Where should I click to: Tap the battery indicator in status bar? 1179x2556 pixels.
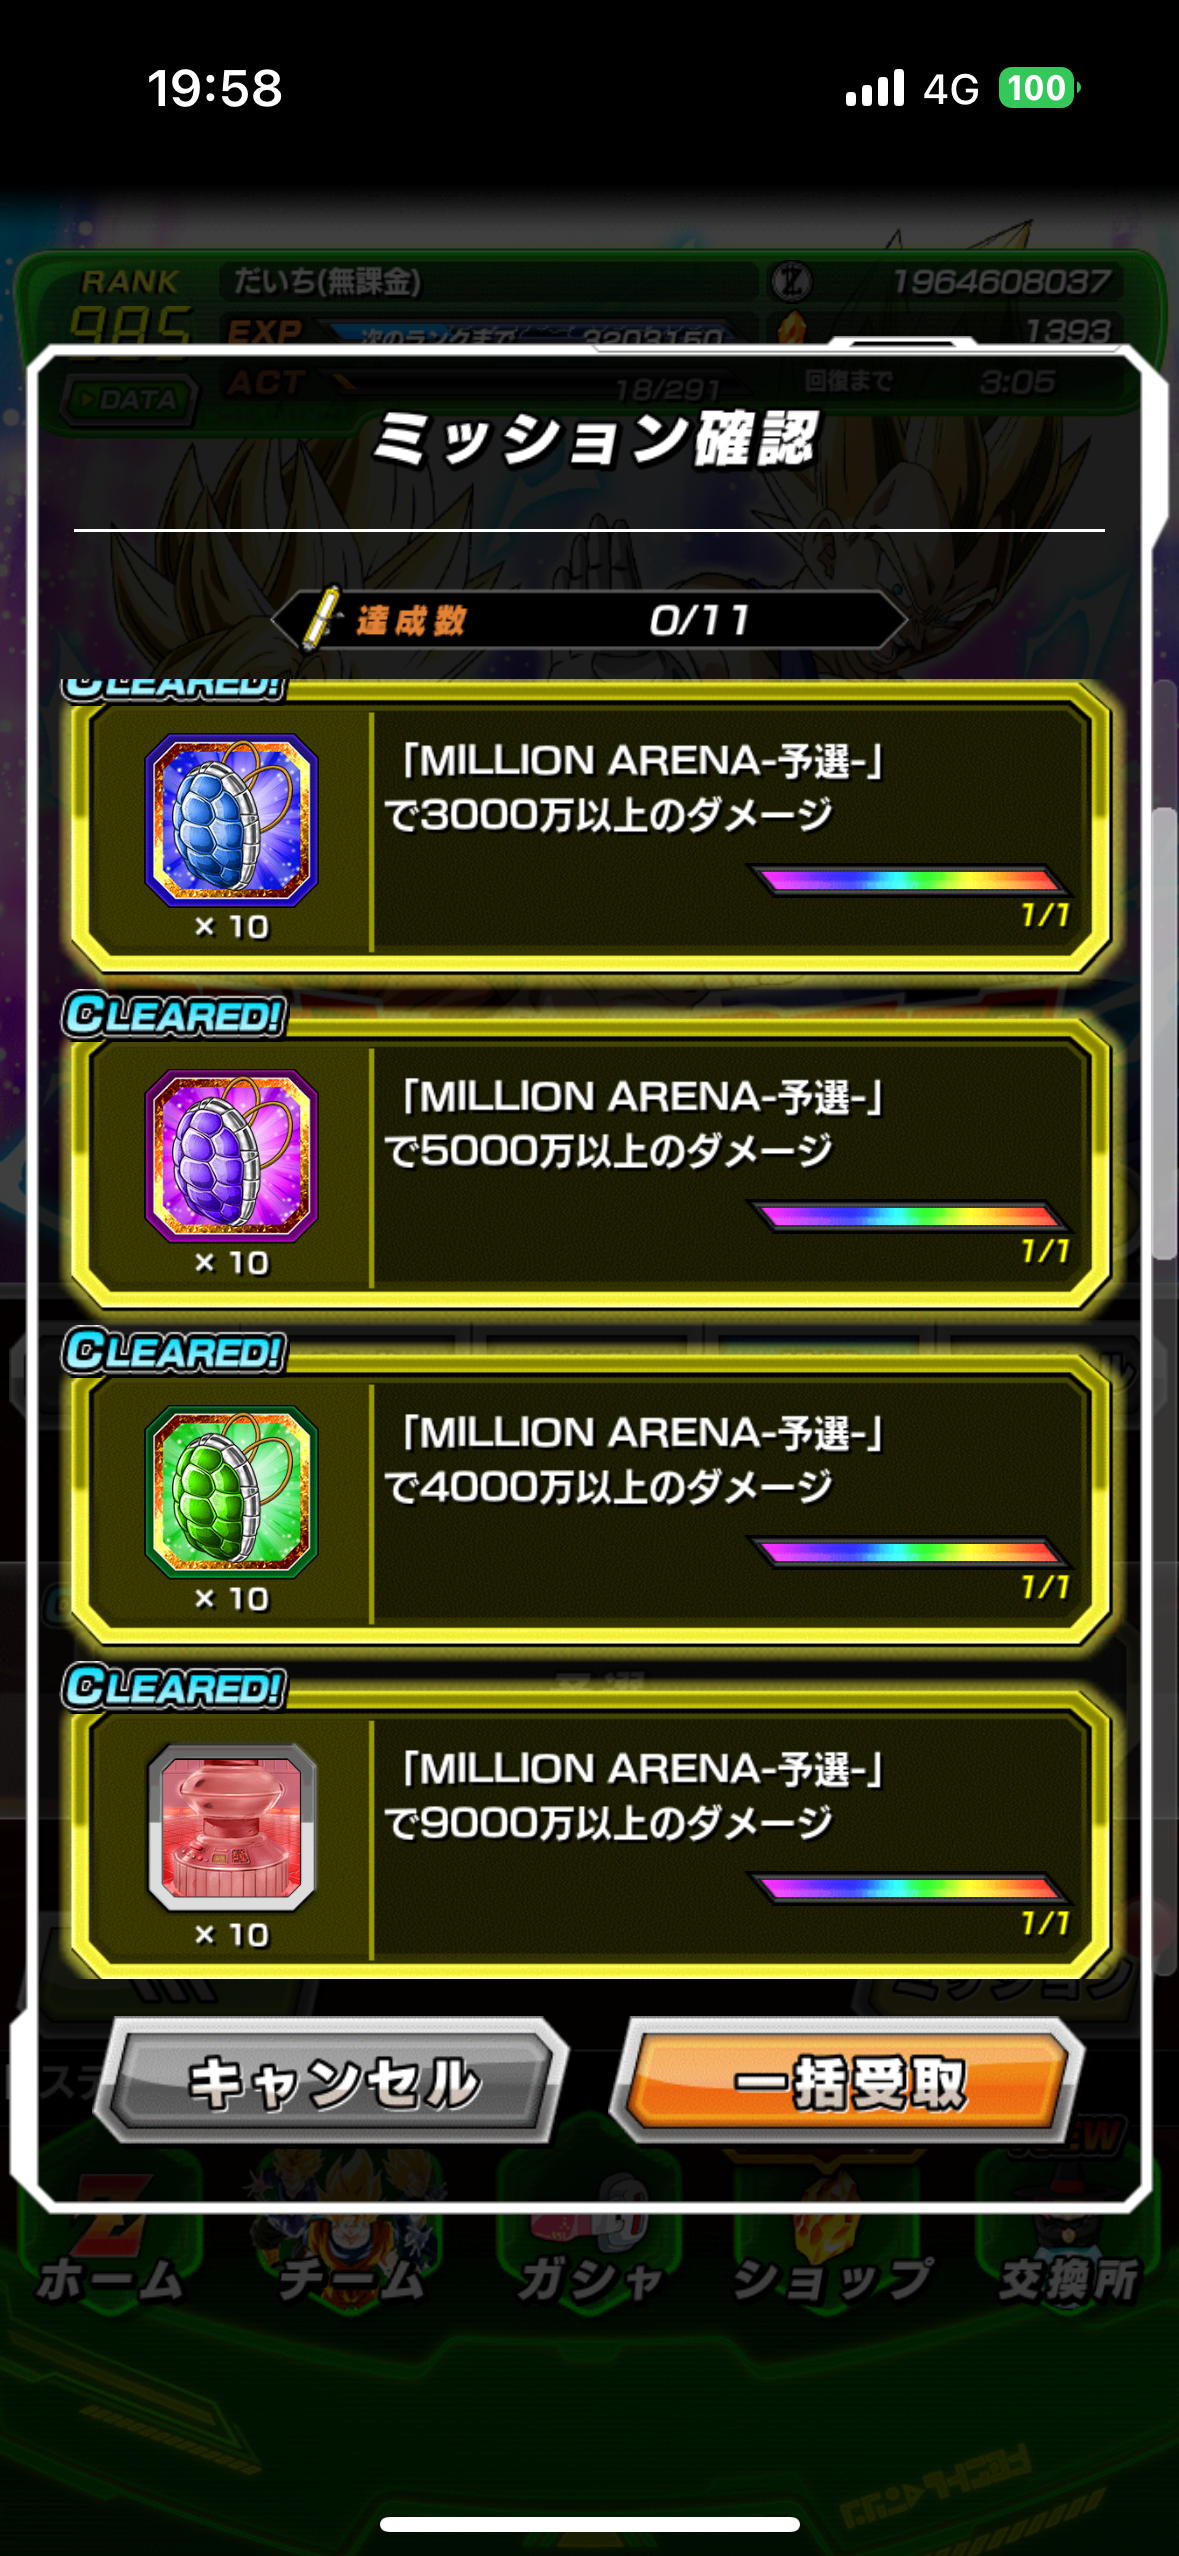[1039, 88]
